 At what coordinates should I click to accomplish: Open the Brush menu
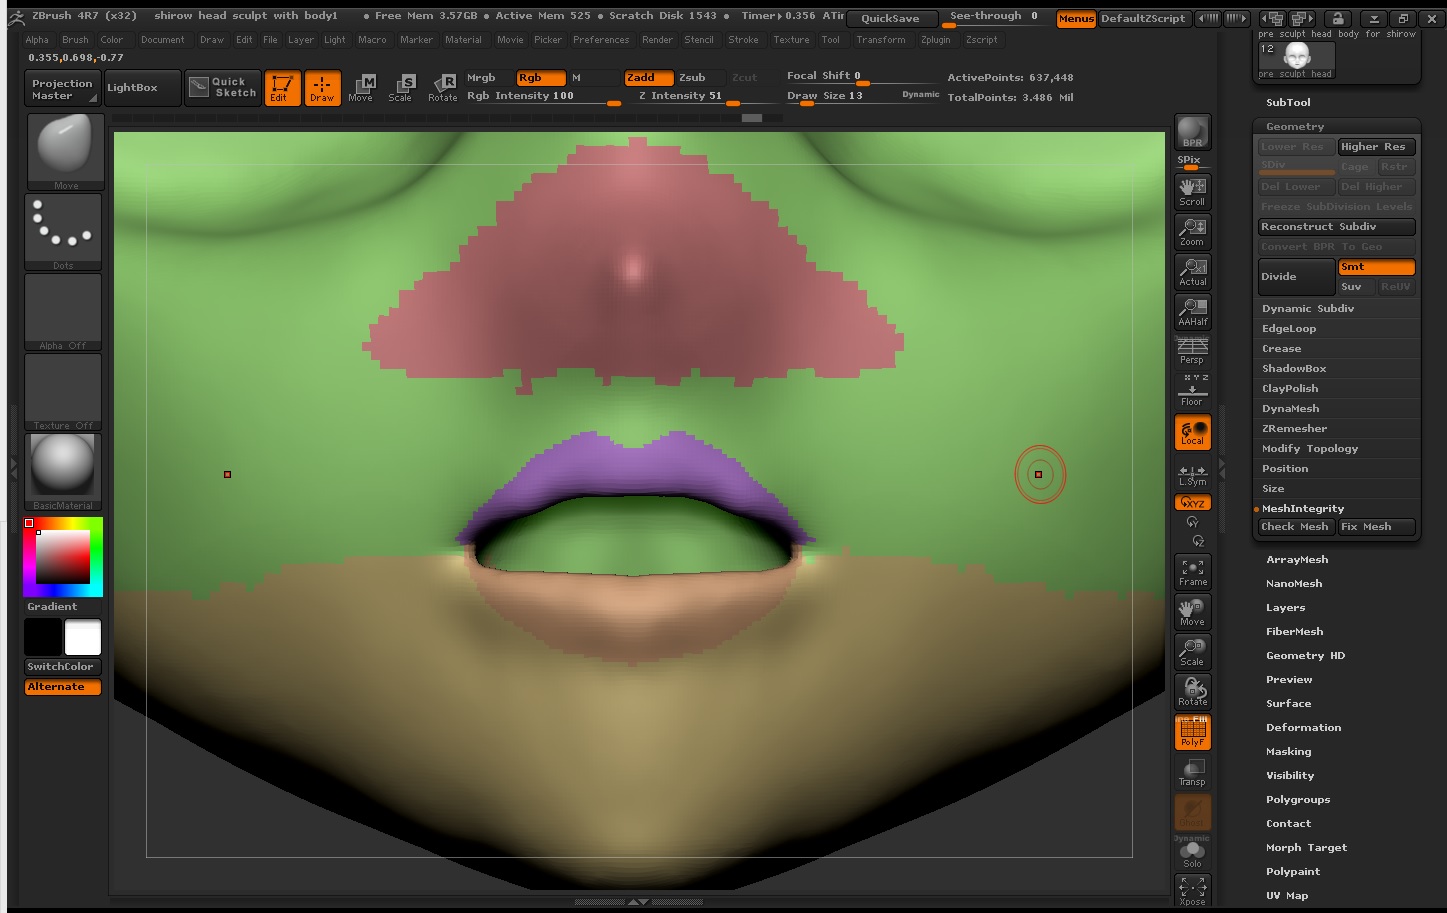tap(75, 40)
